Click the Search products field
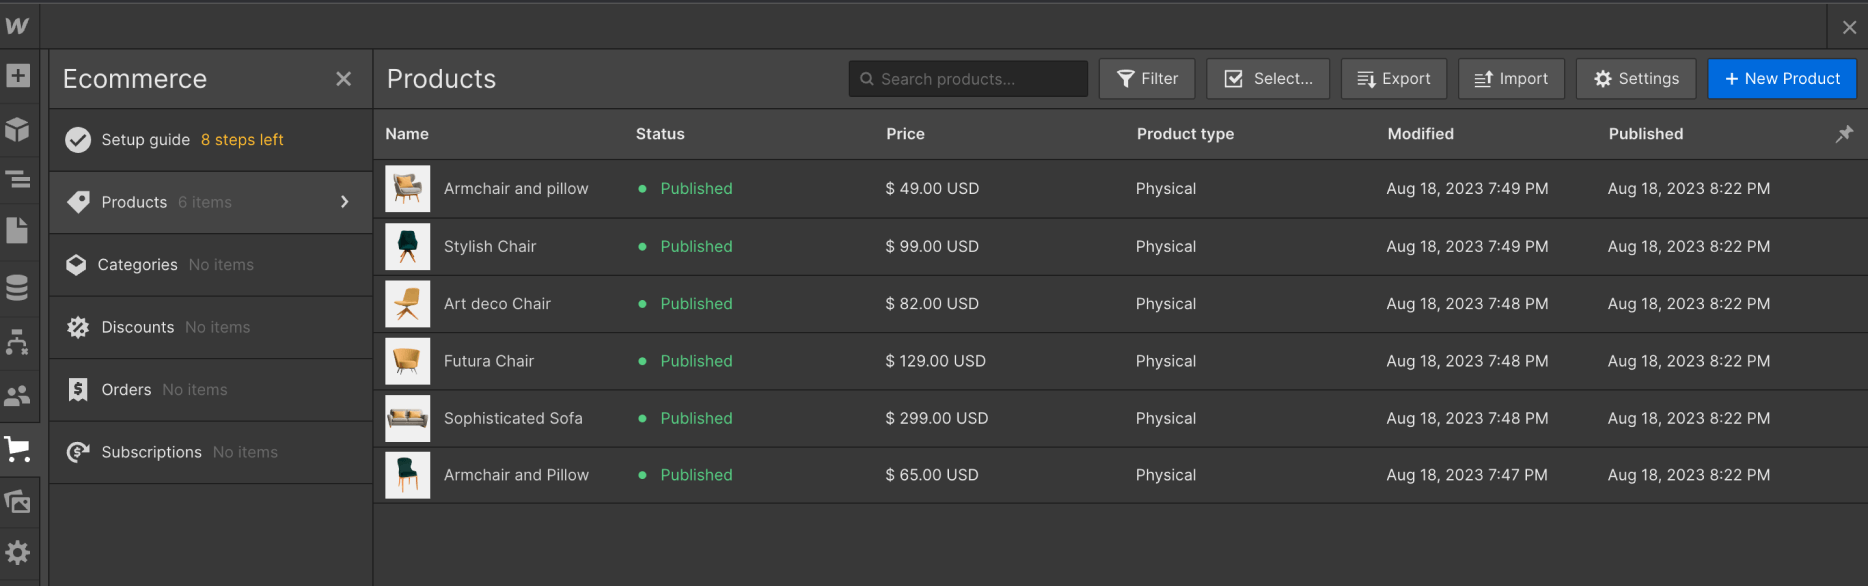The image size is (1868, 586). 967,79
